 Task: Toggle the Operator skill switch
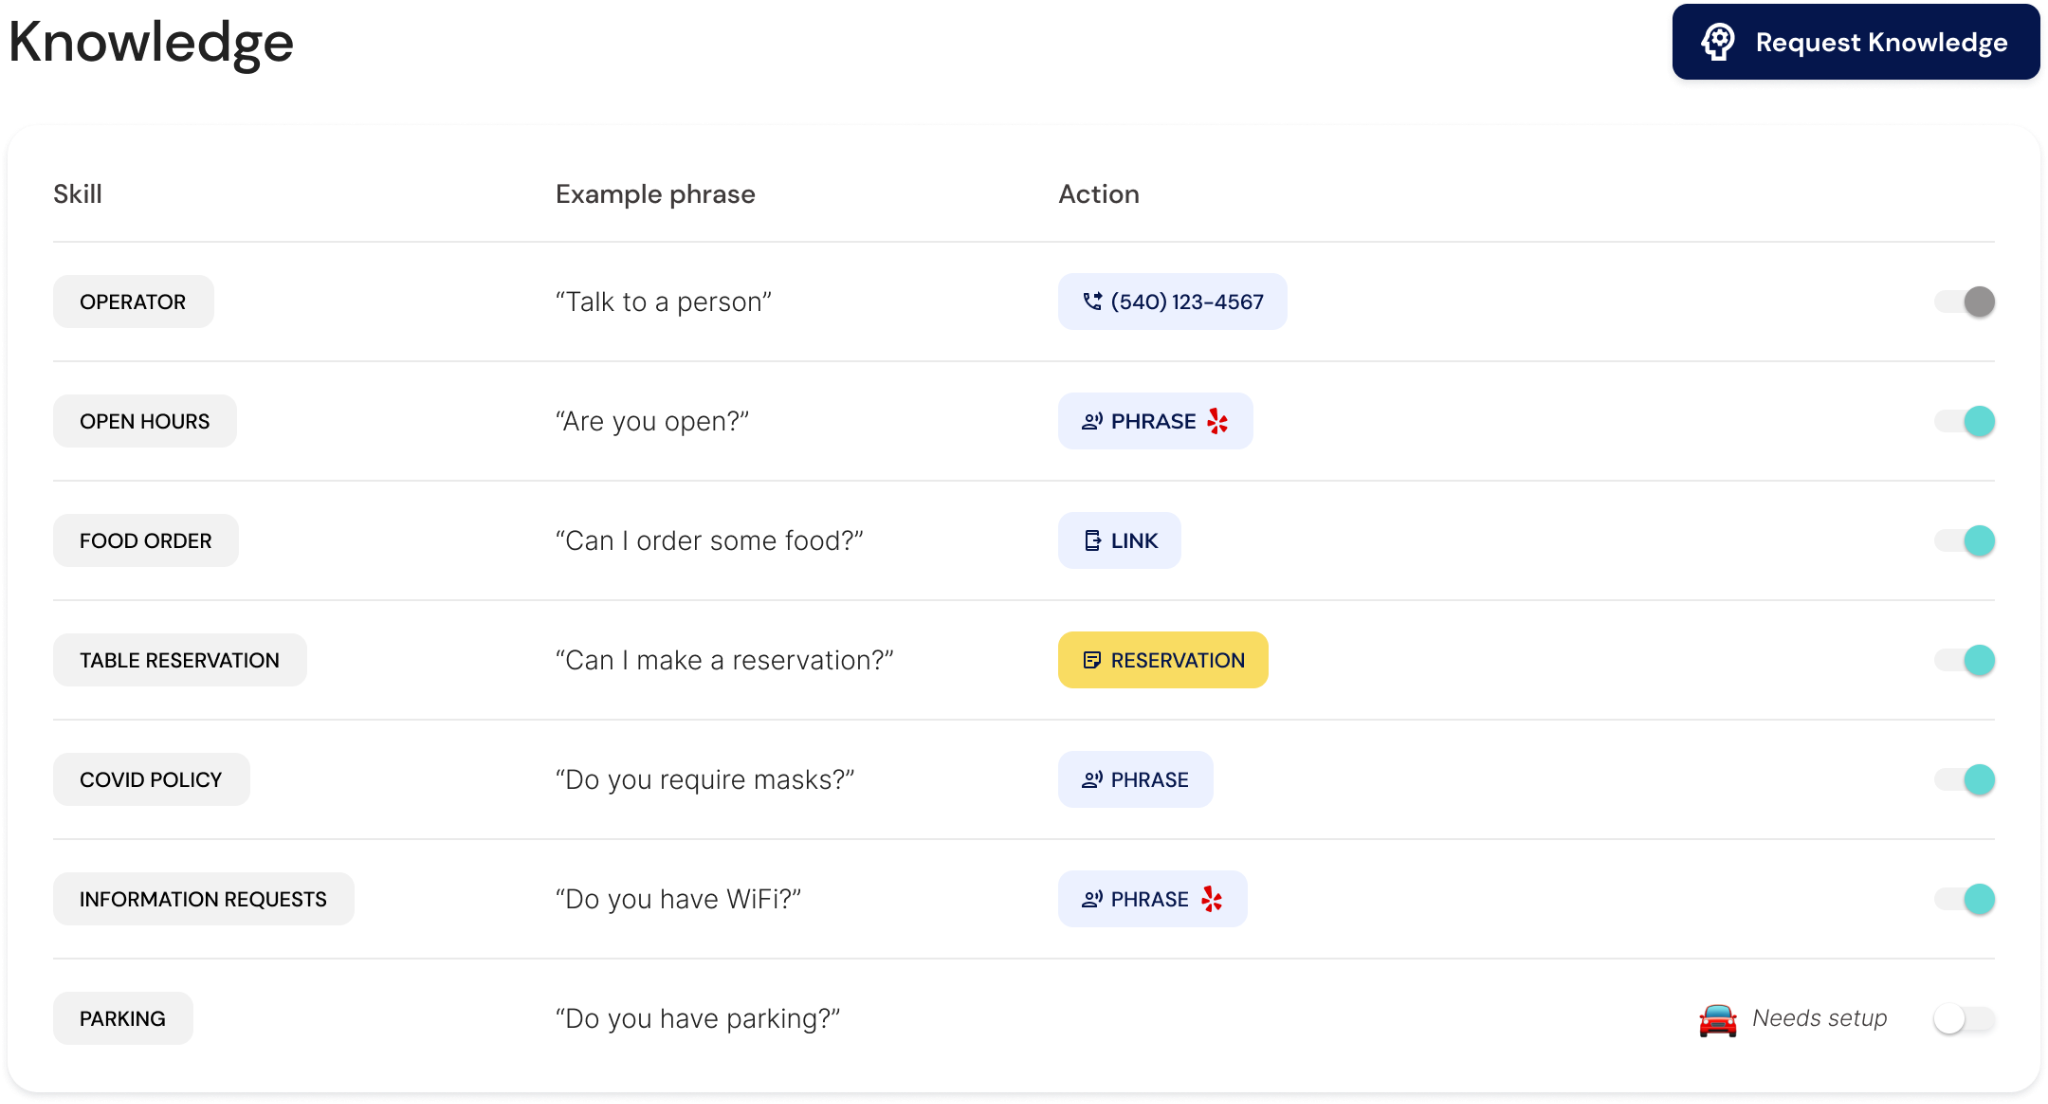pyautogui.click(x=1964, y=301)
